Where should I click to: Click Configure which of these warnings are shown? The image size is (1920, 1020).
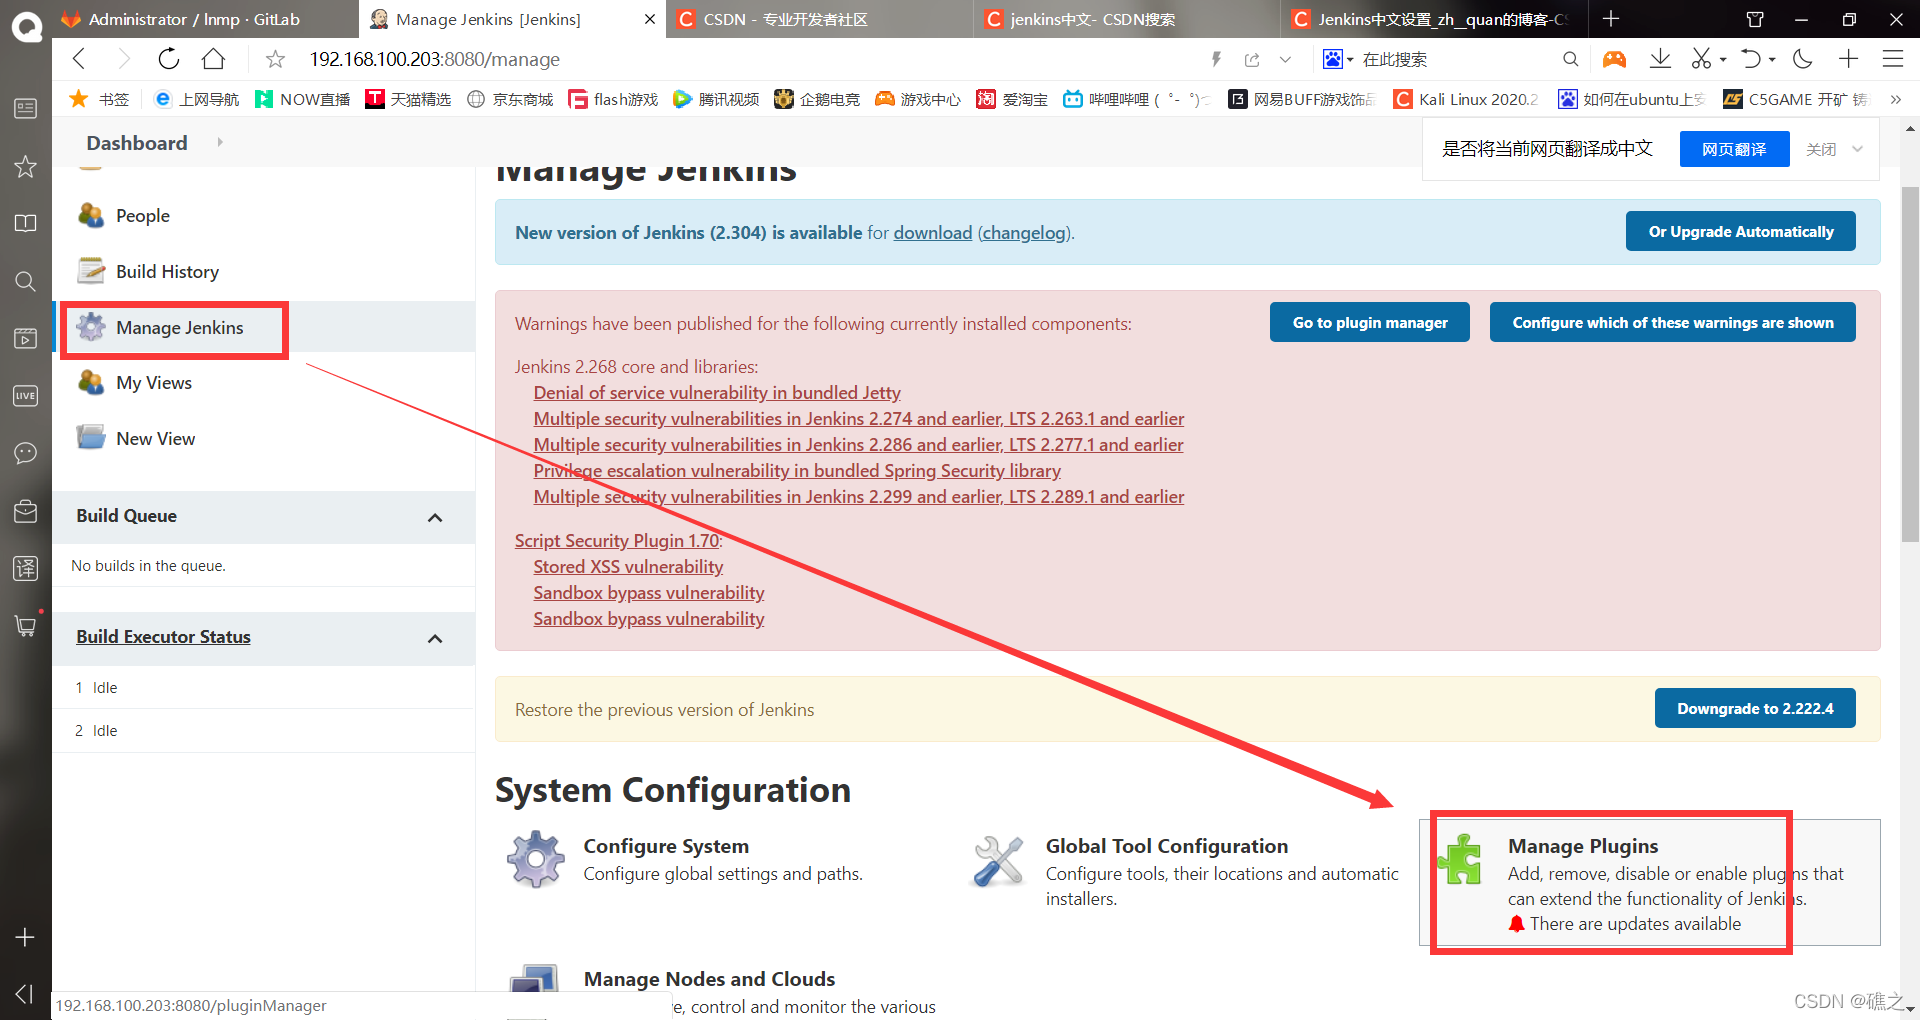point(1672,322)
